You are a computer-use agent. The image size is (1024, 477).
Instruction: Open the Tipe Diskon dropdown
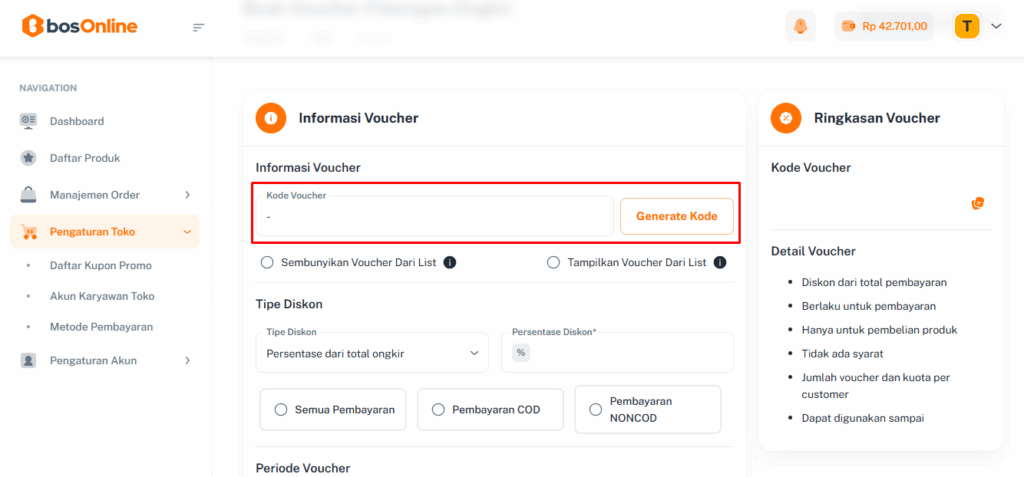(372, 353)
